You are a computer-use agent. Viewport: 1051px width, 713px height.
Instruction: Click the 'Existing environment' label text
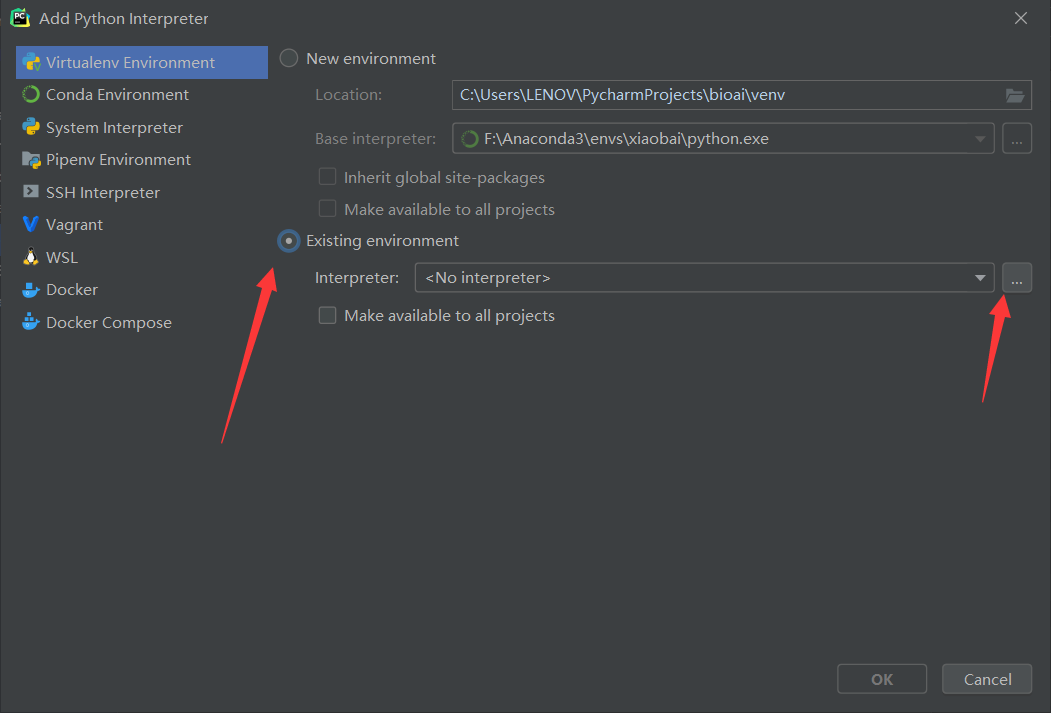[382, 241]
